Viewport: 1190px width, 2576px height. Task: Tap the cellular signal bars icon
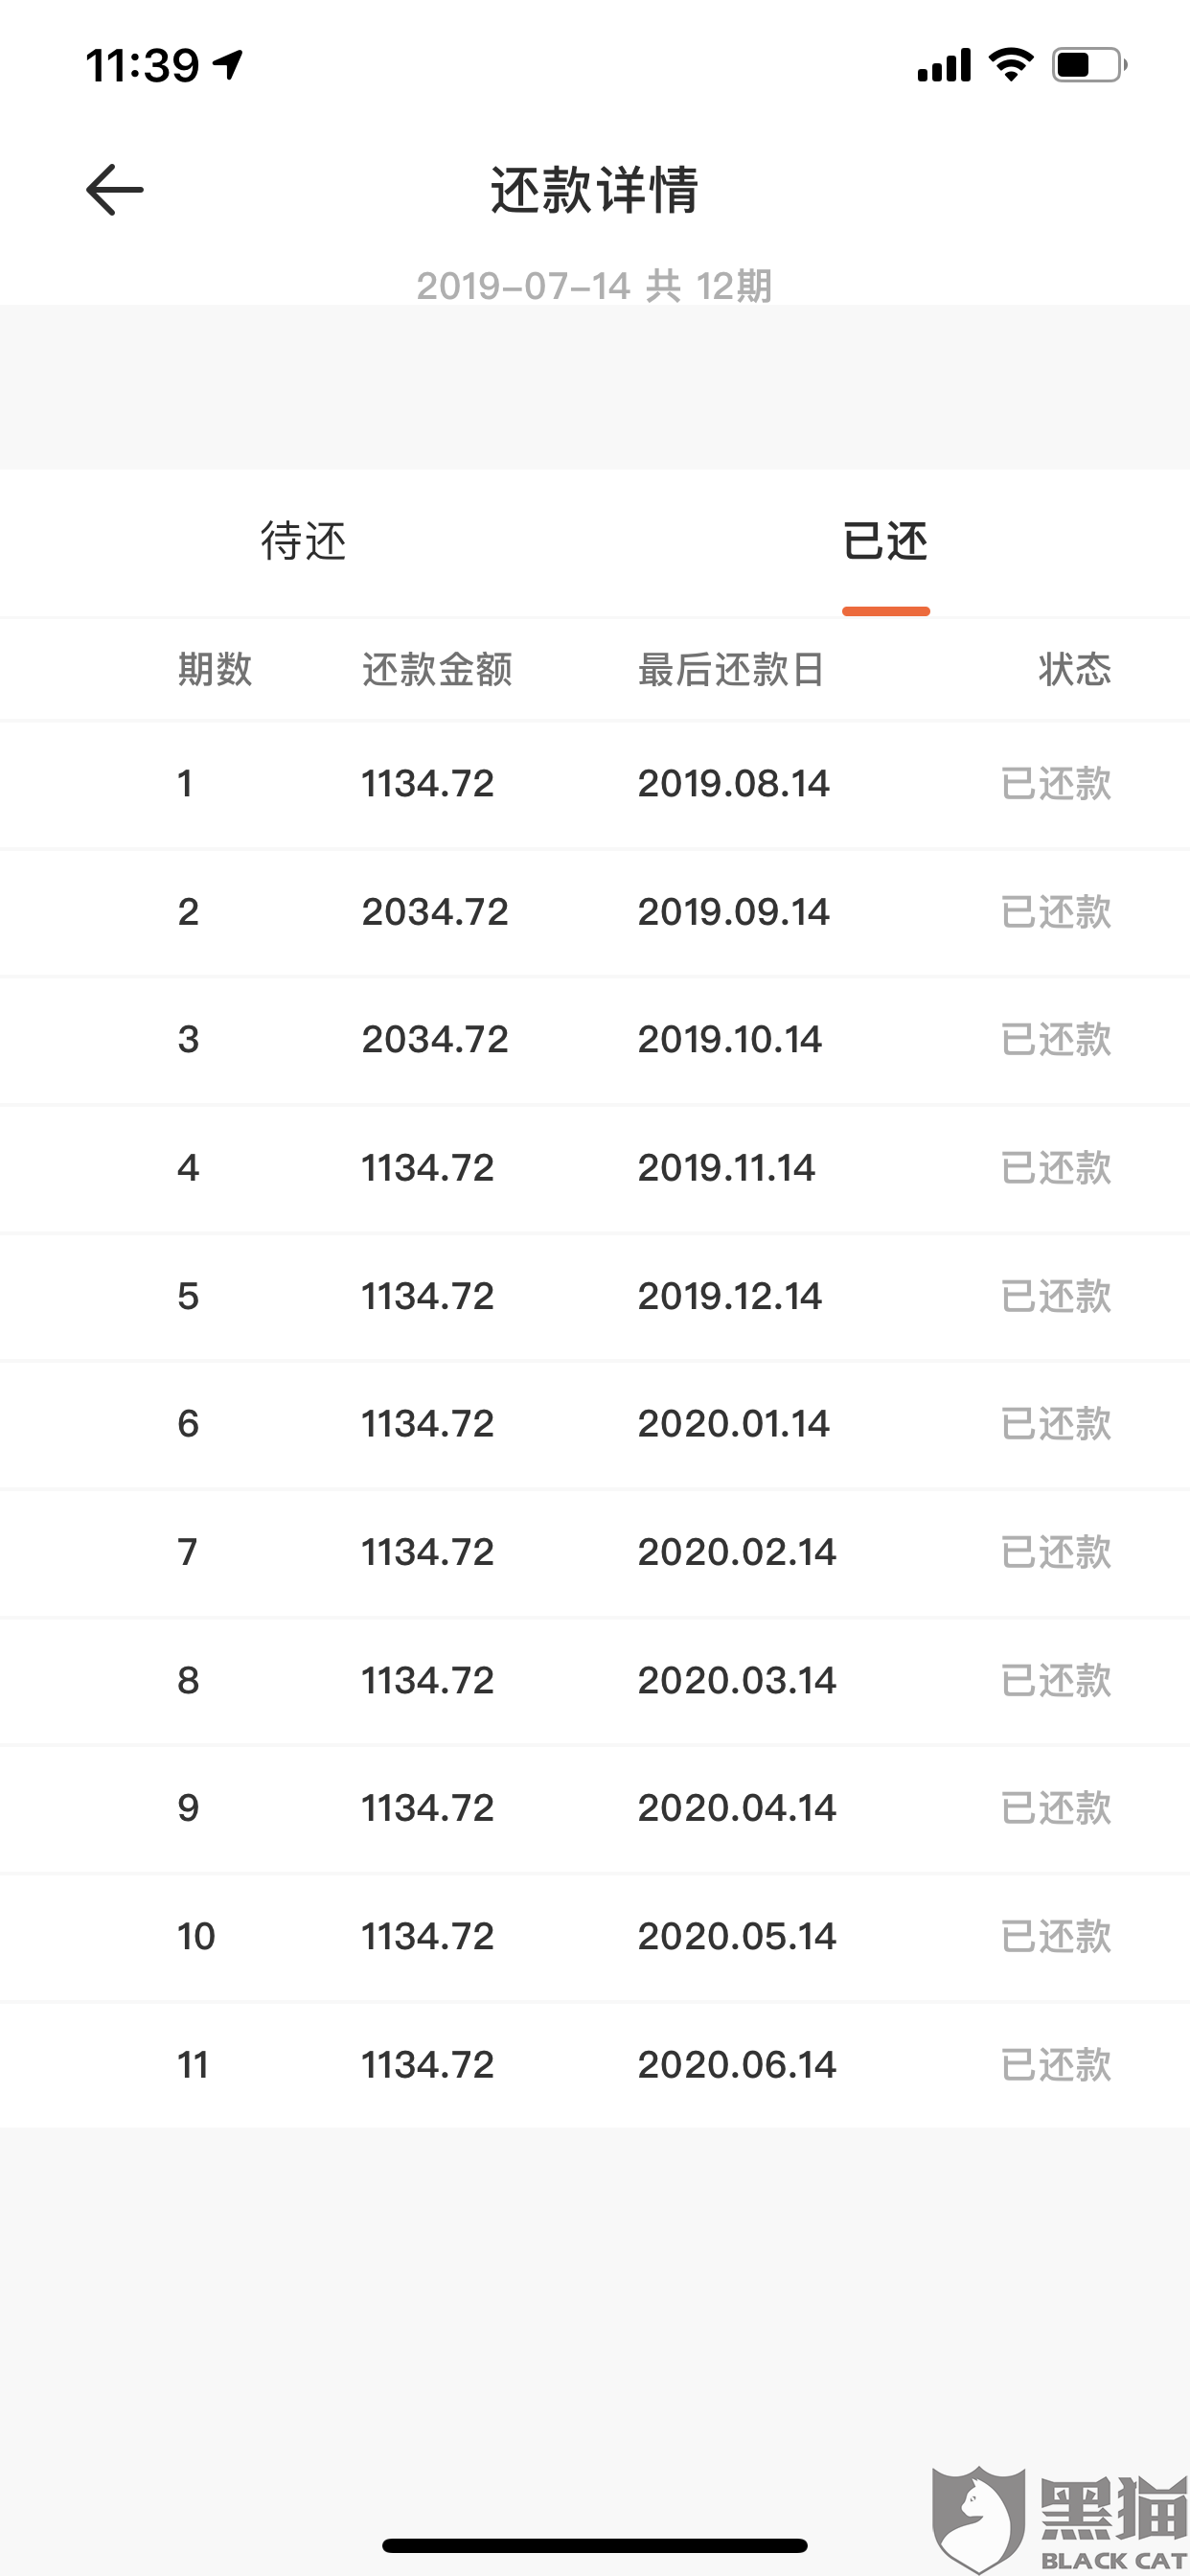coord(944,65)
